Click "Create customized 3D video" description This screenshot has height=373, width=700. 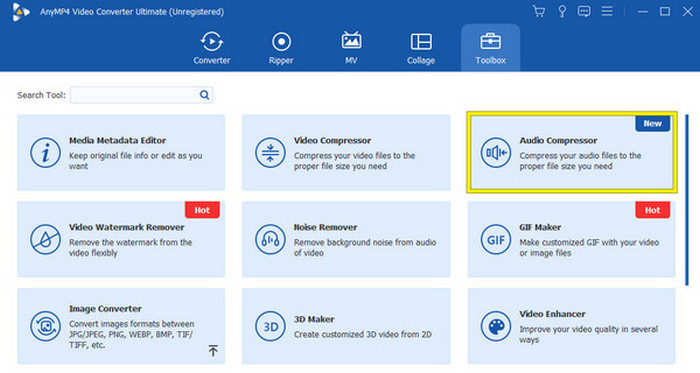(x=362, y=334)
